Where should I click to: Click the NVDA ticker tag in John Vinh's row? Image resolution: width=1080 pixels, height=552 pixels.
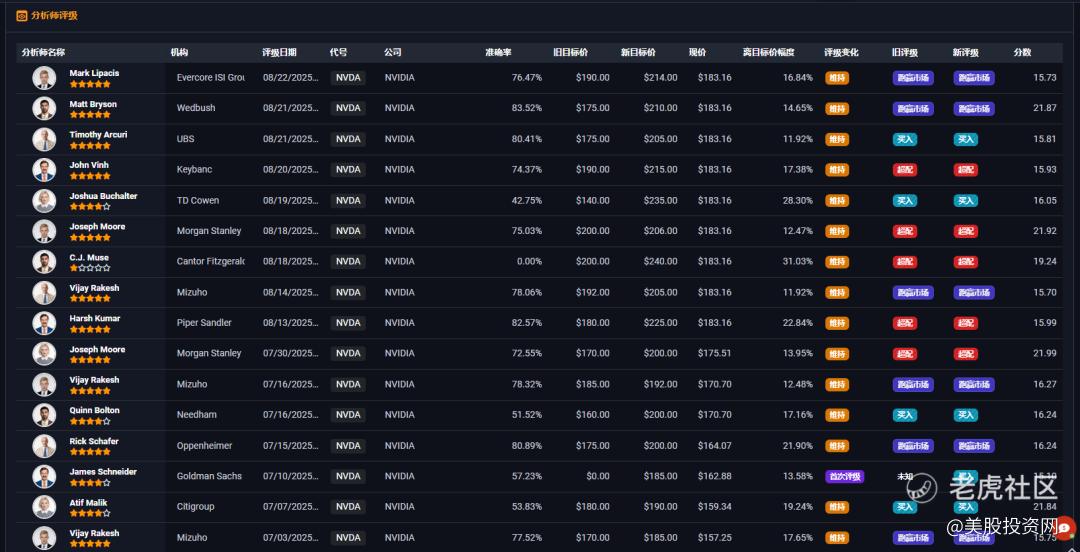point(348,170)
